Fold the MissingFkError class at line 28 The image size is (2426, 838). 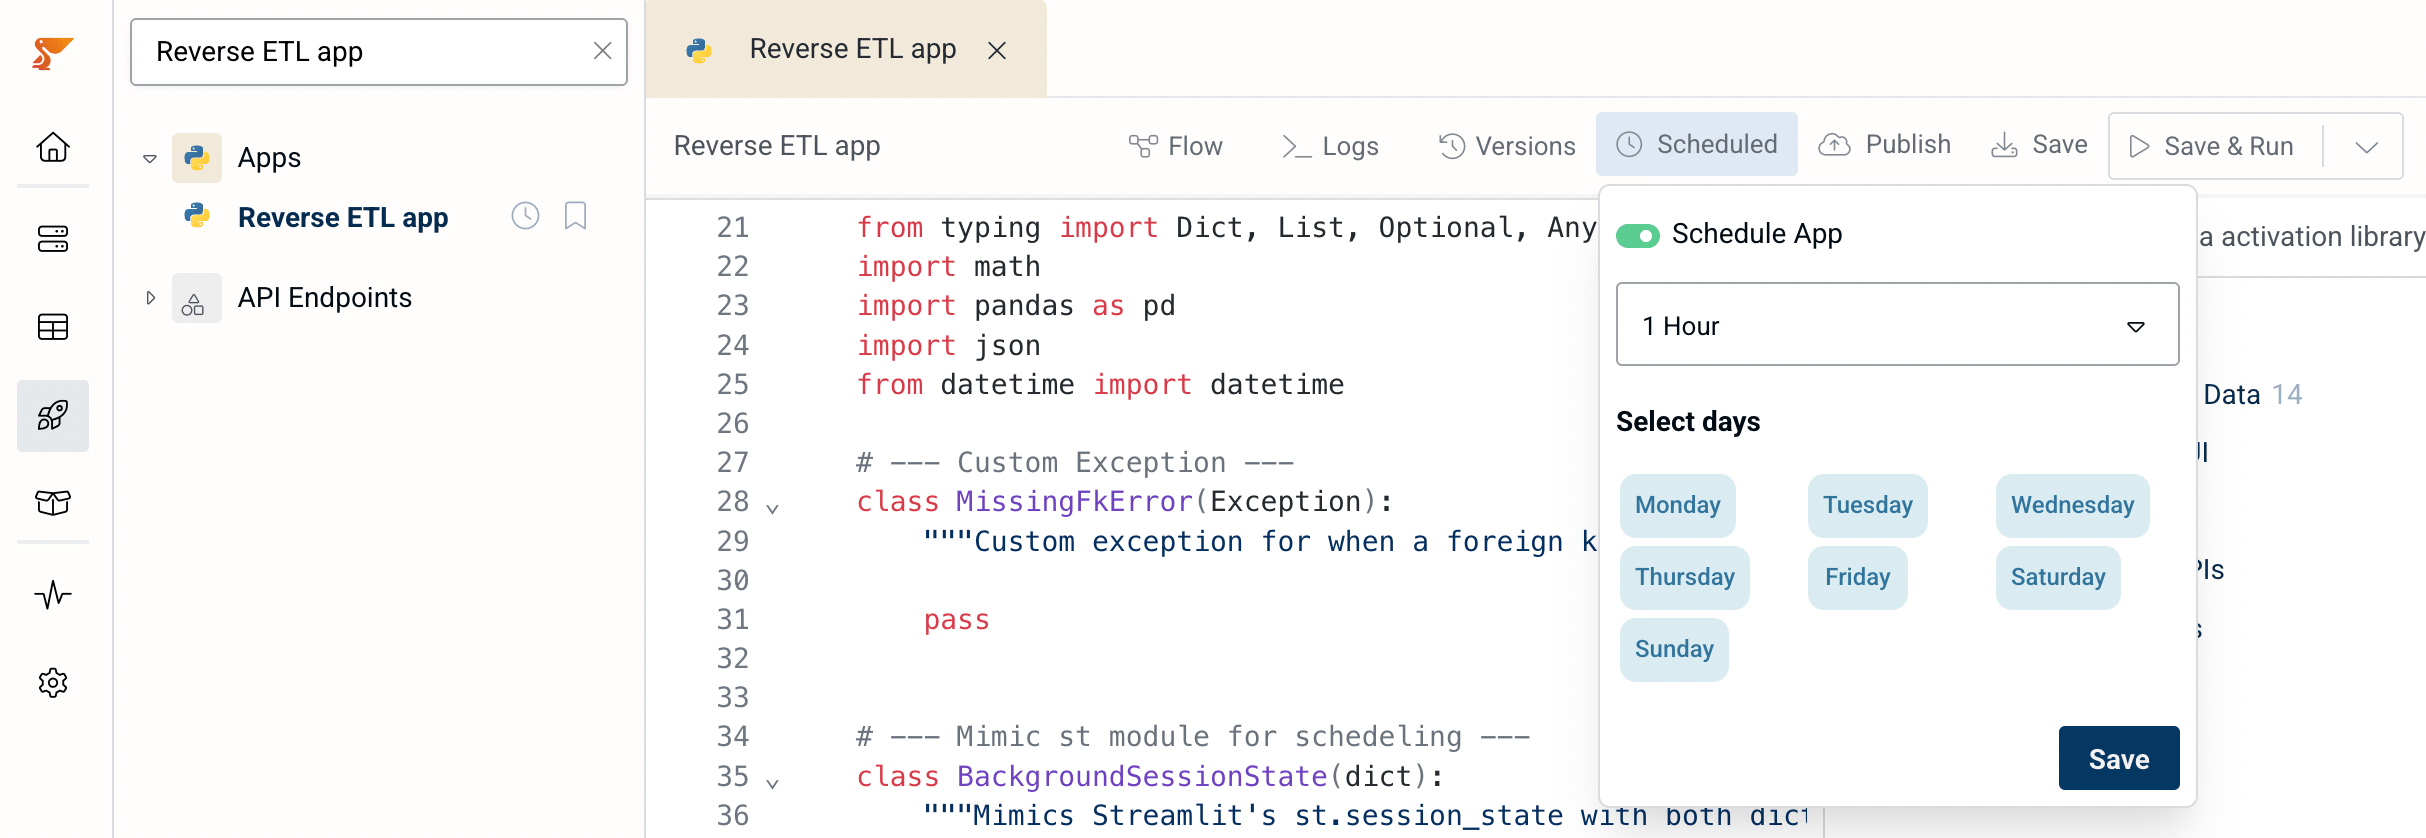tap(773, 508)
